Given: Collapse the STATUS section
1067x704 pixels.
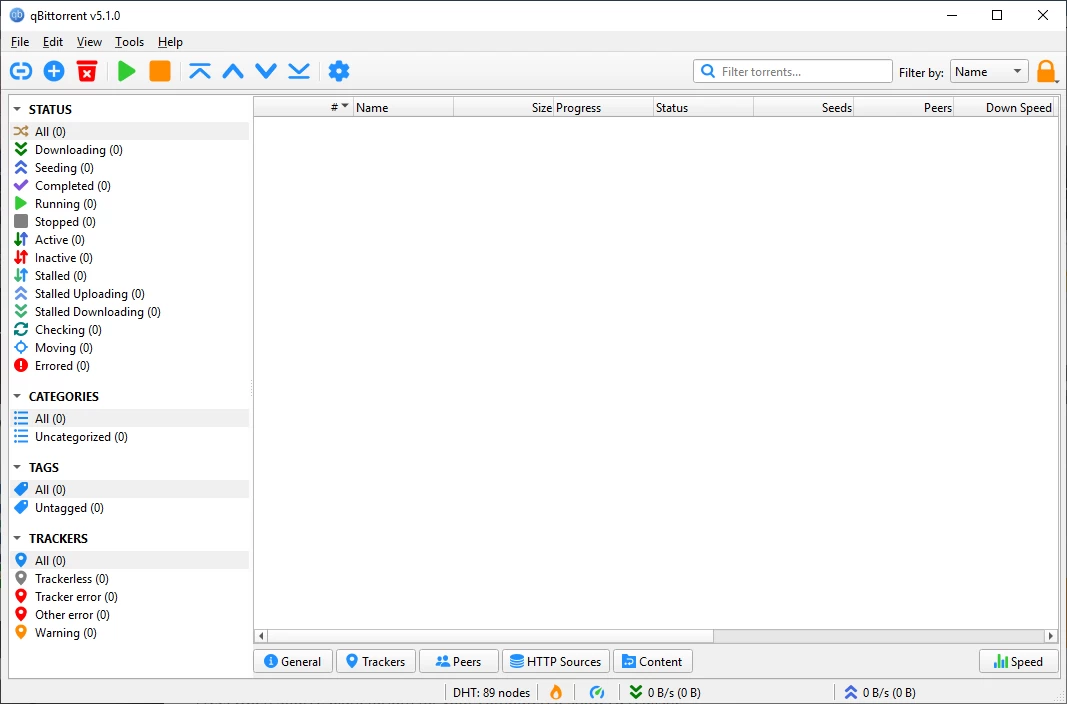Looking at the screenshot, I should pos(17,109).
